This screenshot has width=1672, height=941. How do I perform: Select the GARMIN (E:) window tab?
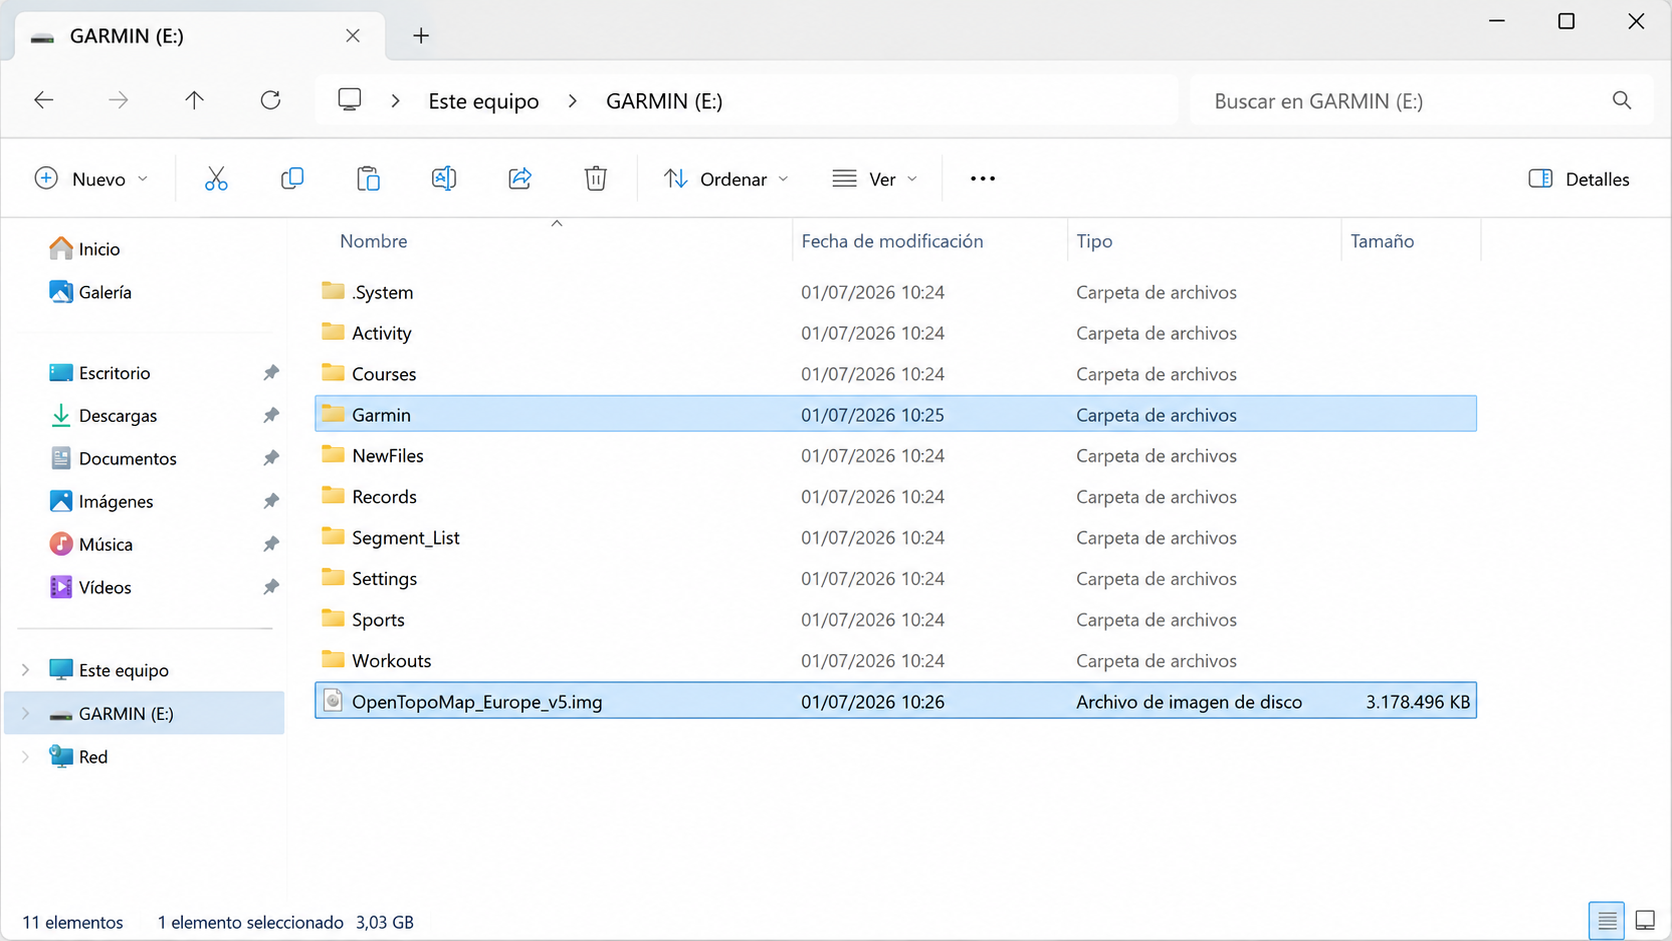199,37
